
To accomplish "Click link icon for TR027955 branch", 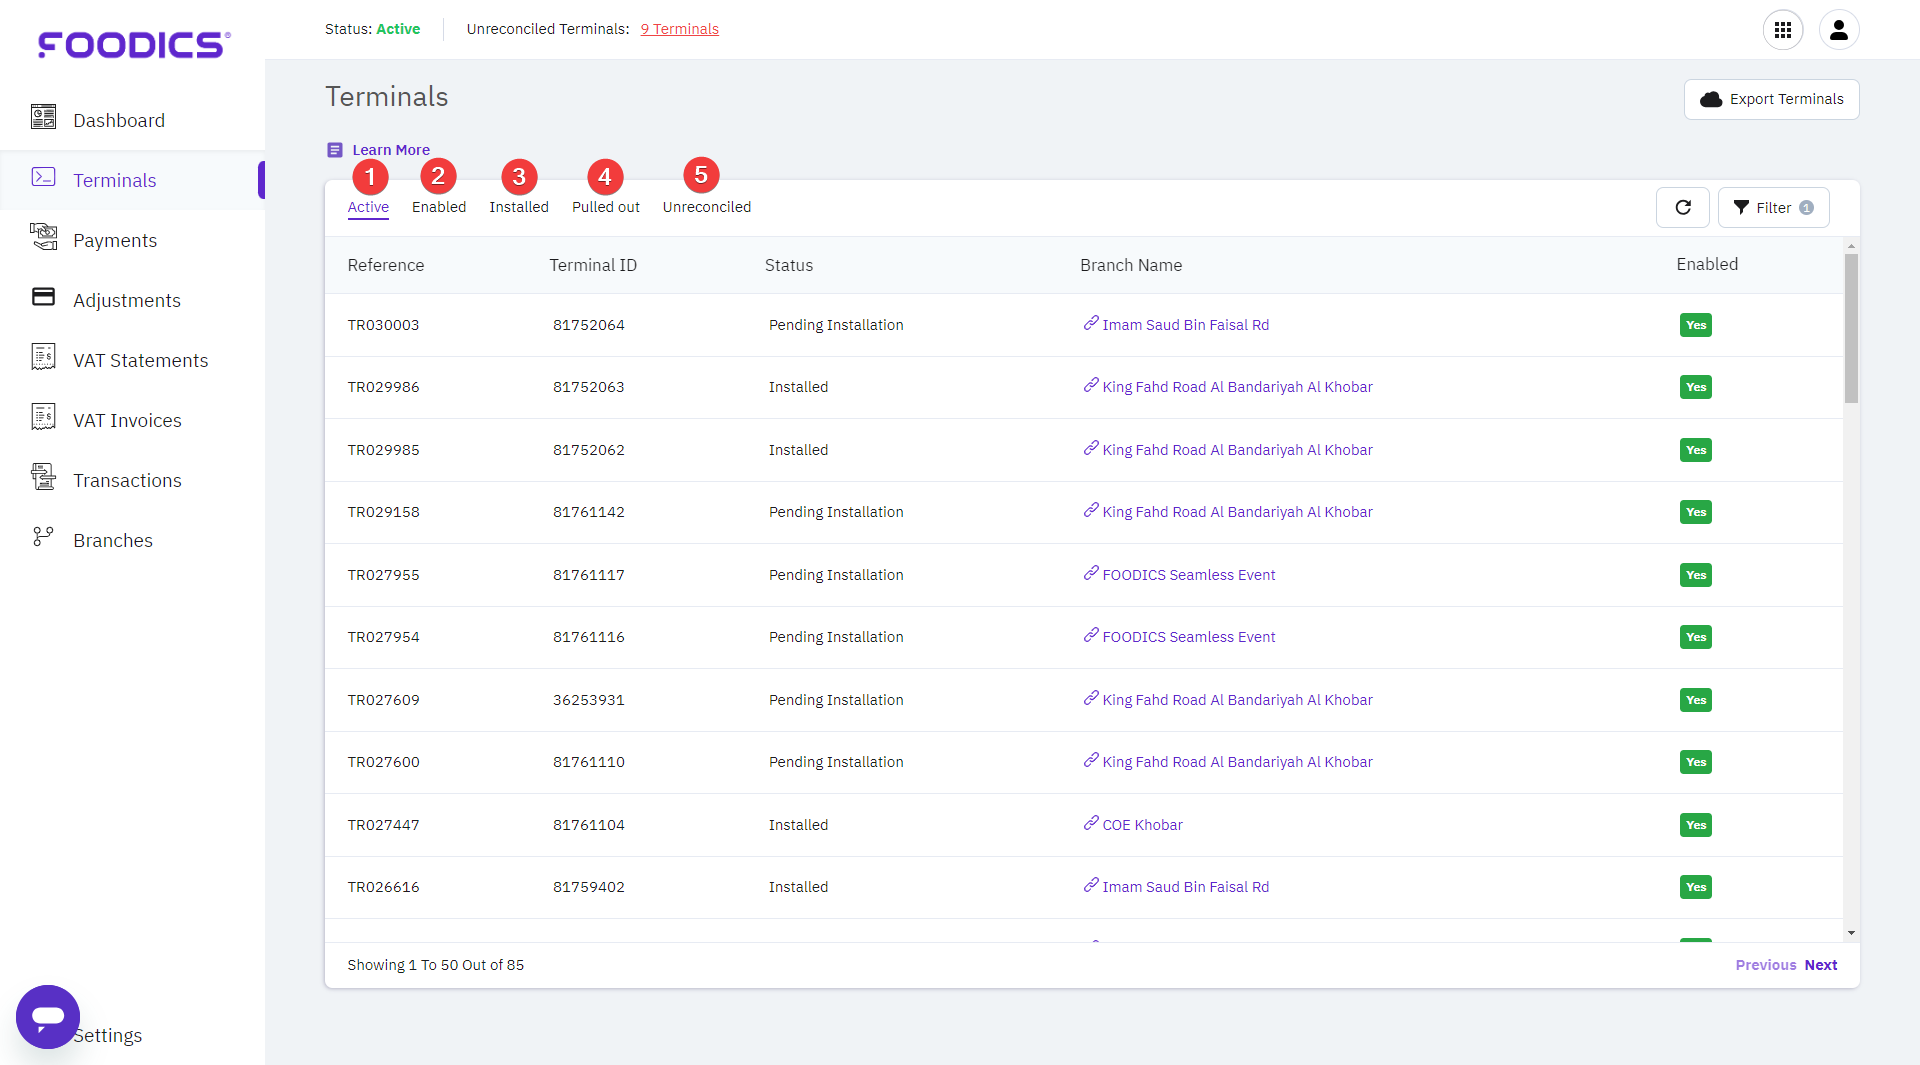I will pyautogui.click(x=1091, y=573).
